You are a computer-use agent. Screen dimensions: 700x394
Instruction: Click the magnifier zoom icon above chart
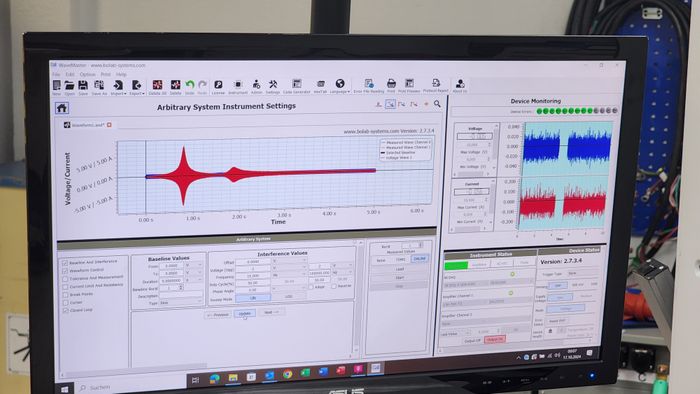tap(437, 104)
